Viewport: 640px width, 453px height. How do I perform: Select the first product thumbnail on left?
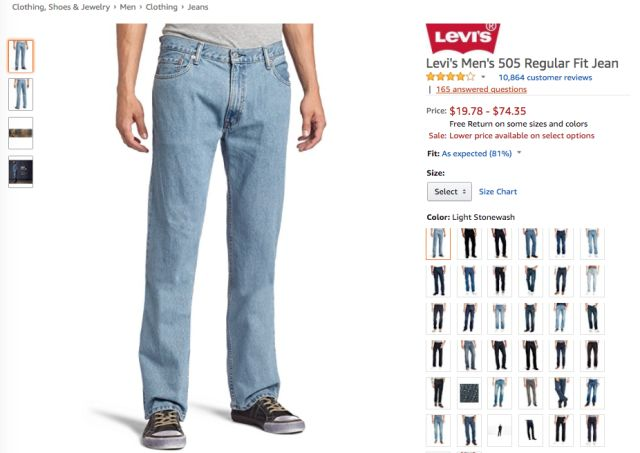click(20, 56)
